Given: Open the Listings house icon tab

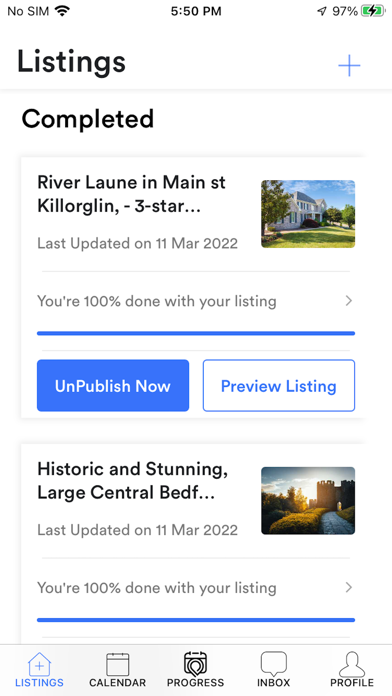Looking at the screenshot, I should coord(39,664).
